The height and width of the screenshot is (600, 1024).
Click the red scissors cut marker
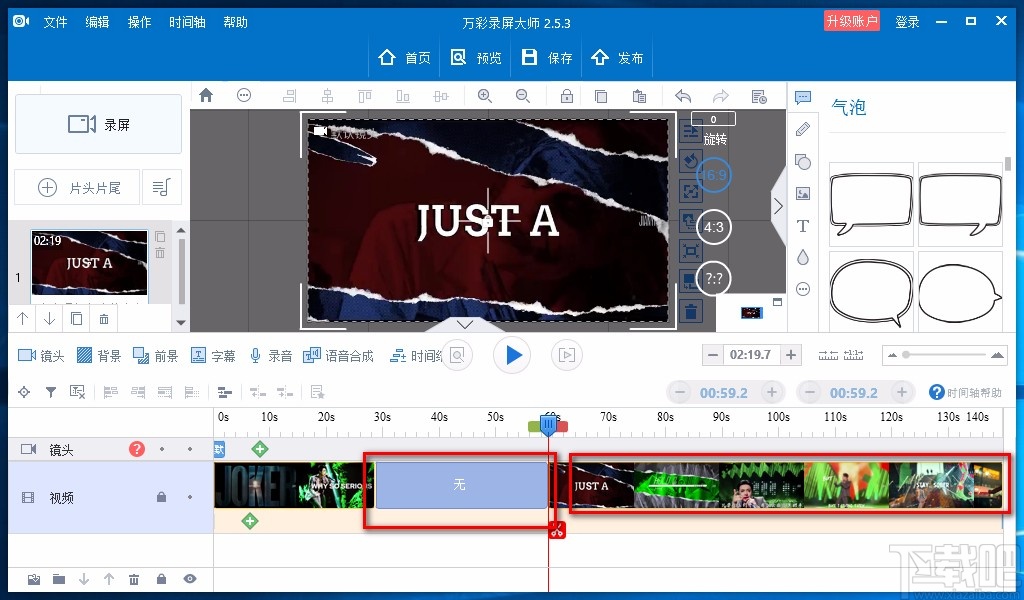coord(557,530)
